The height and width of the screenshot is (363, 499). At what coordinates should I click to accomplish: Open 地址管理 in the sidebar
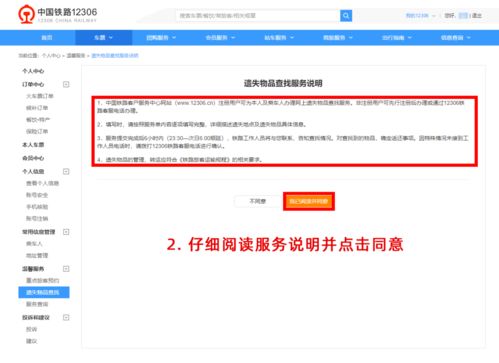tap(37, 256)
